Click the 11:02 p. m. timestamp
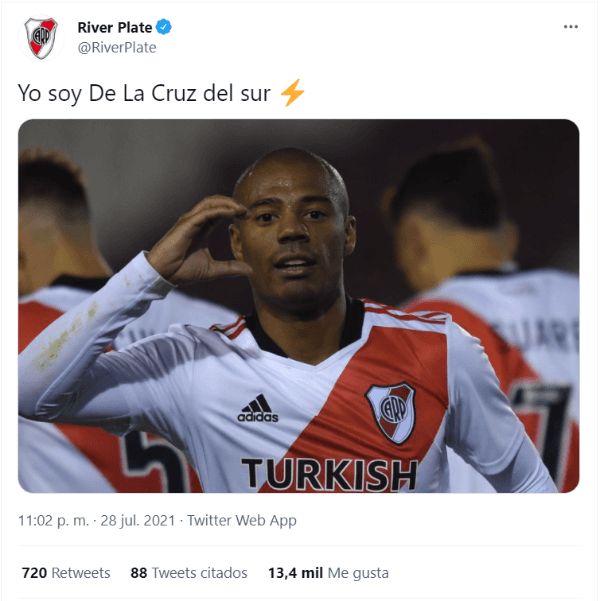The width and height of the screenshot is (600, 601). [x=54, y=521]
